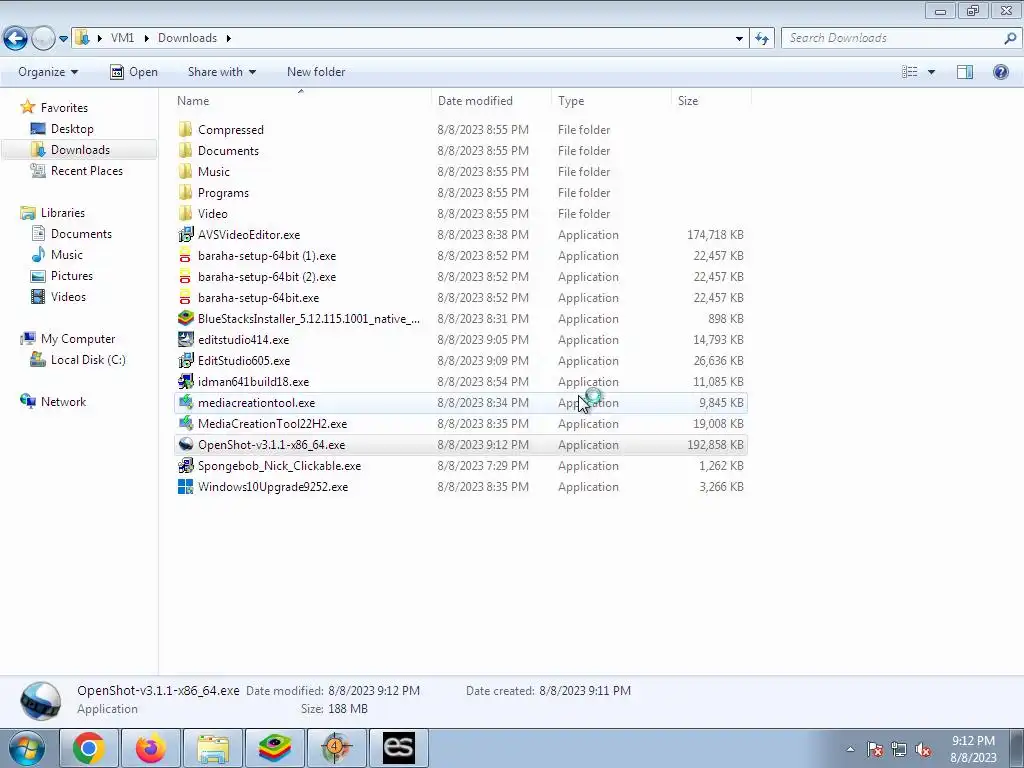Toggle the preview pane icon
Screen dimensions: 1024x768
(x=965, y=72)
